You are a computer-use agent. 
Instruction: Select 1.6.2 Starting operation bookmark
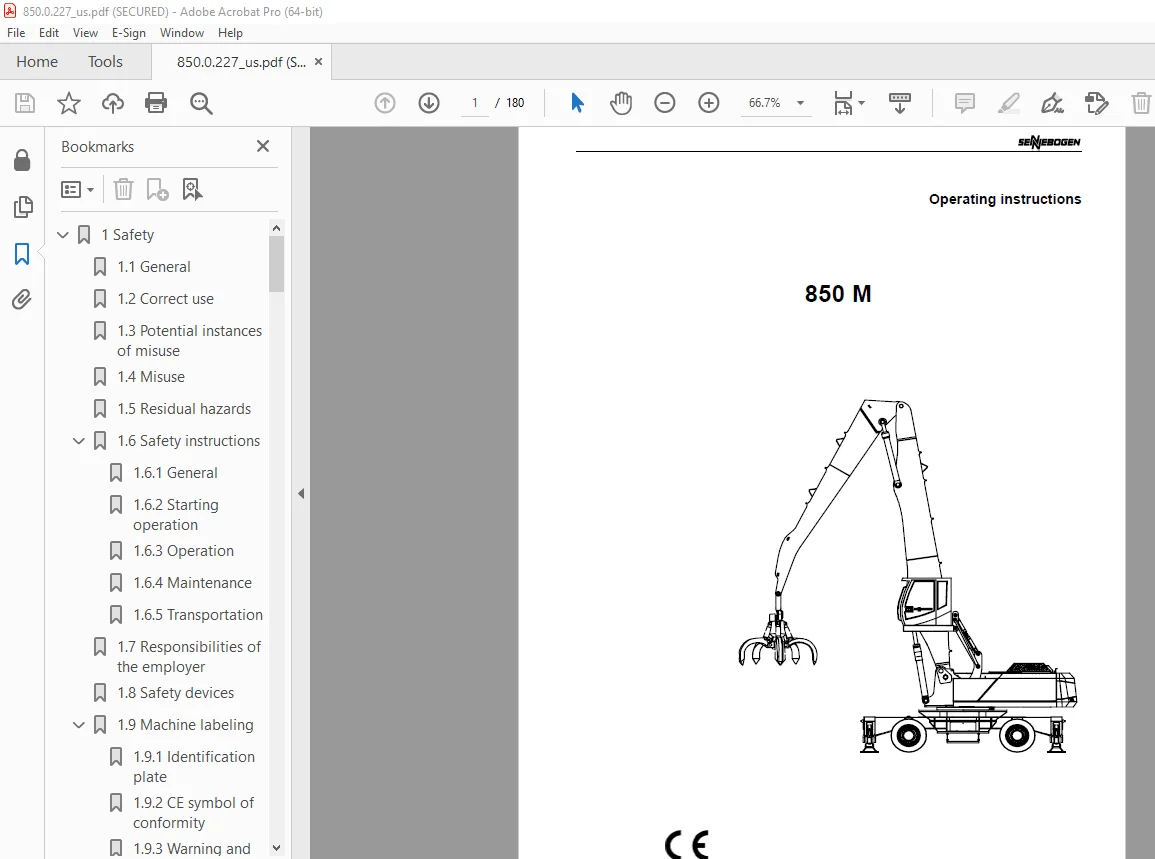[175, 515]
